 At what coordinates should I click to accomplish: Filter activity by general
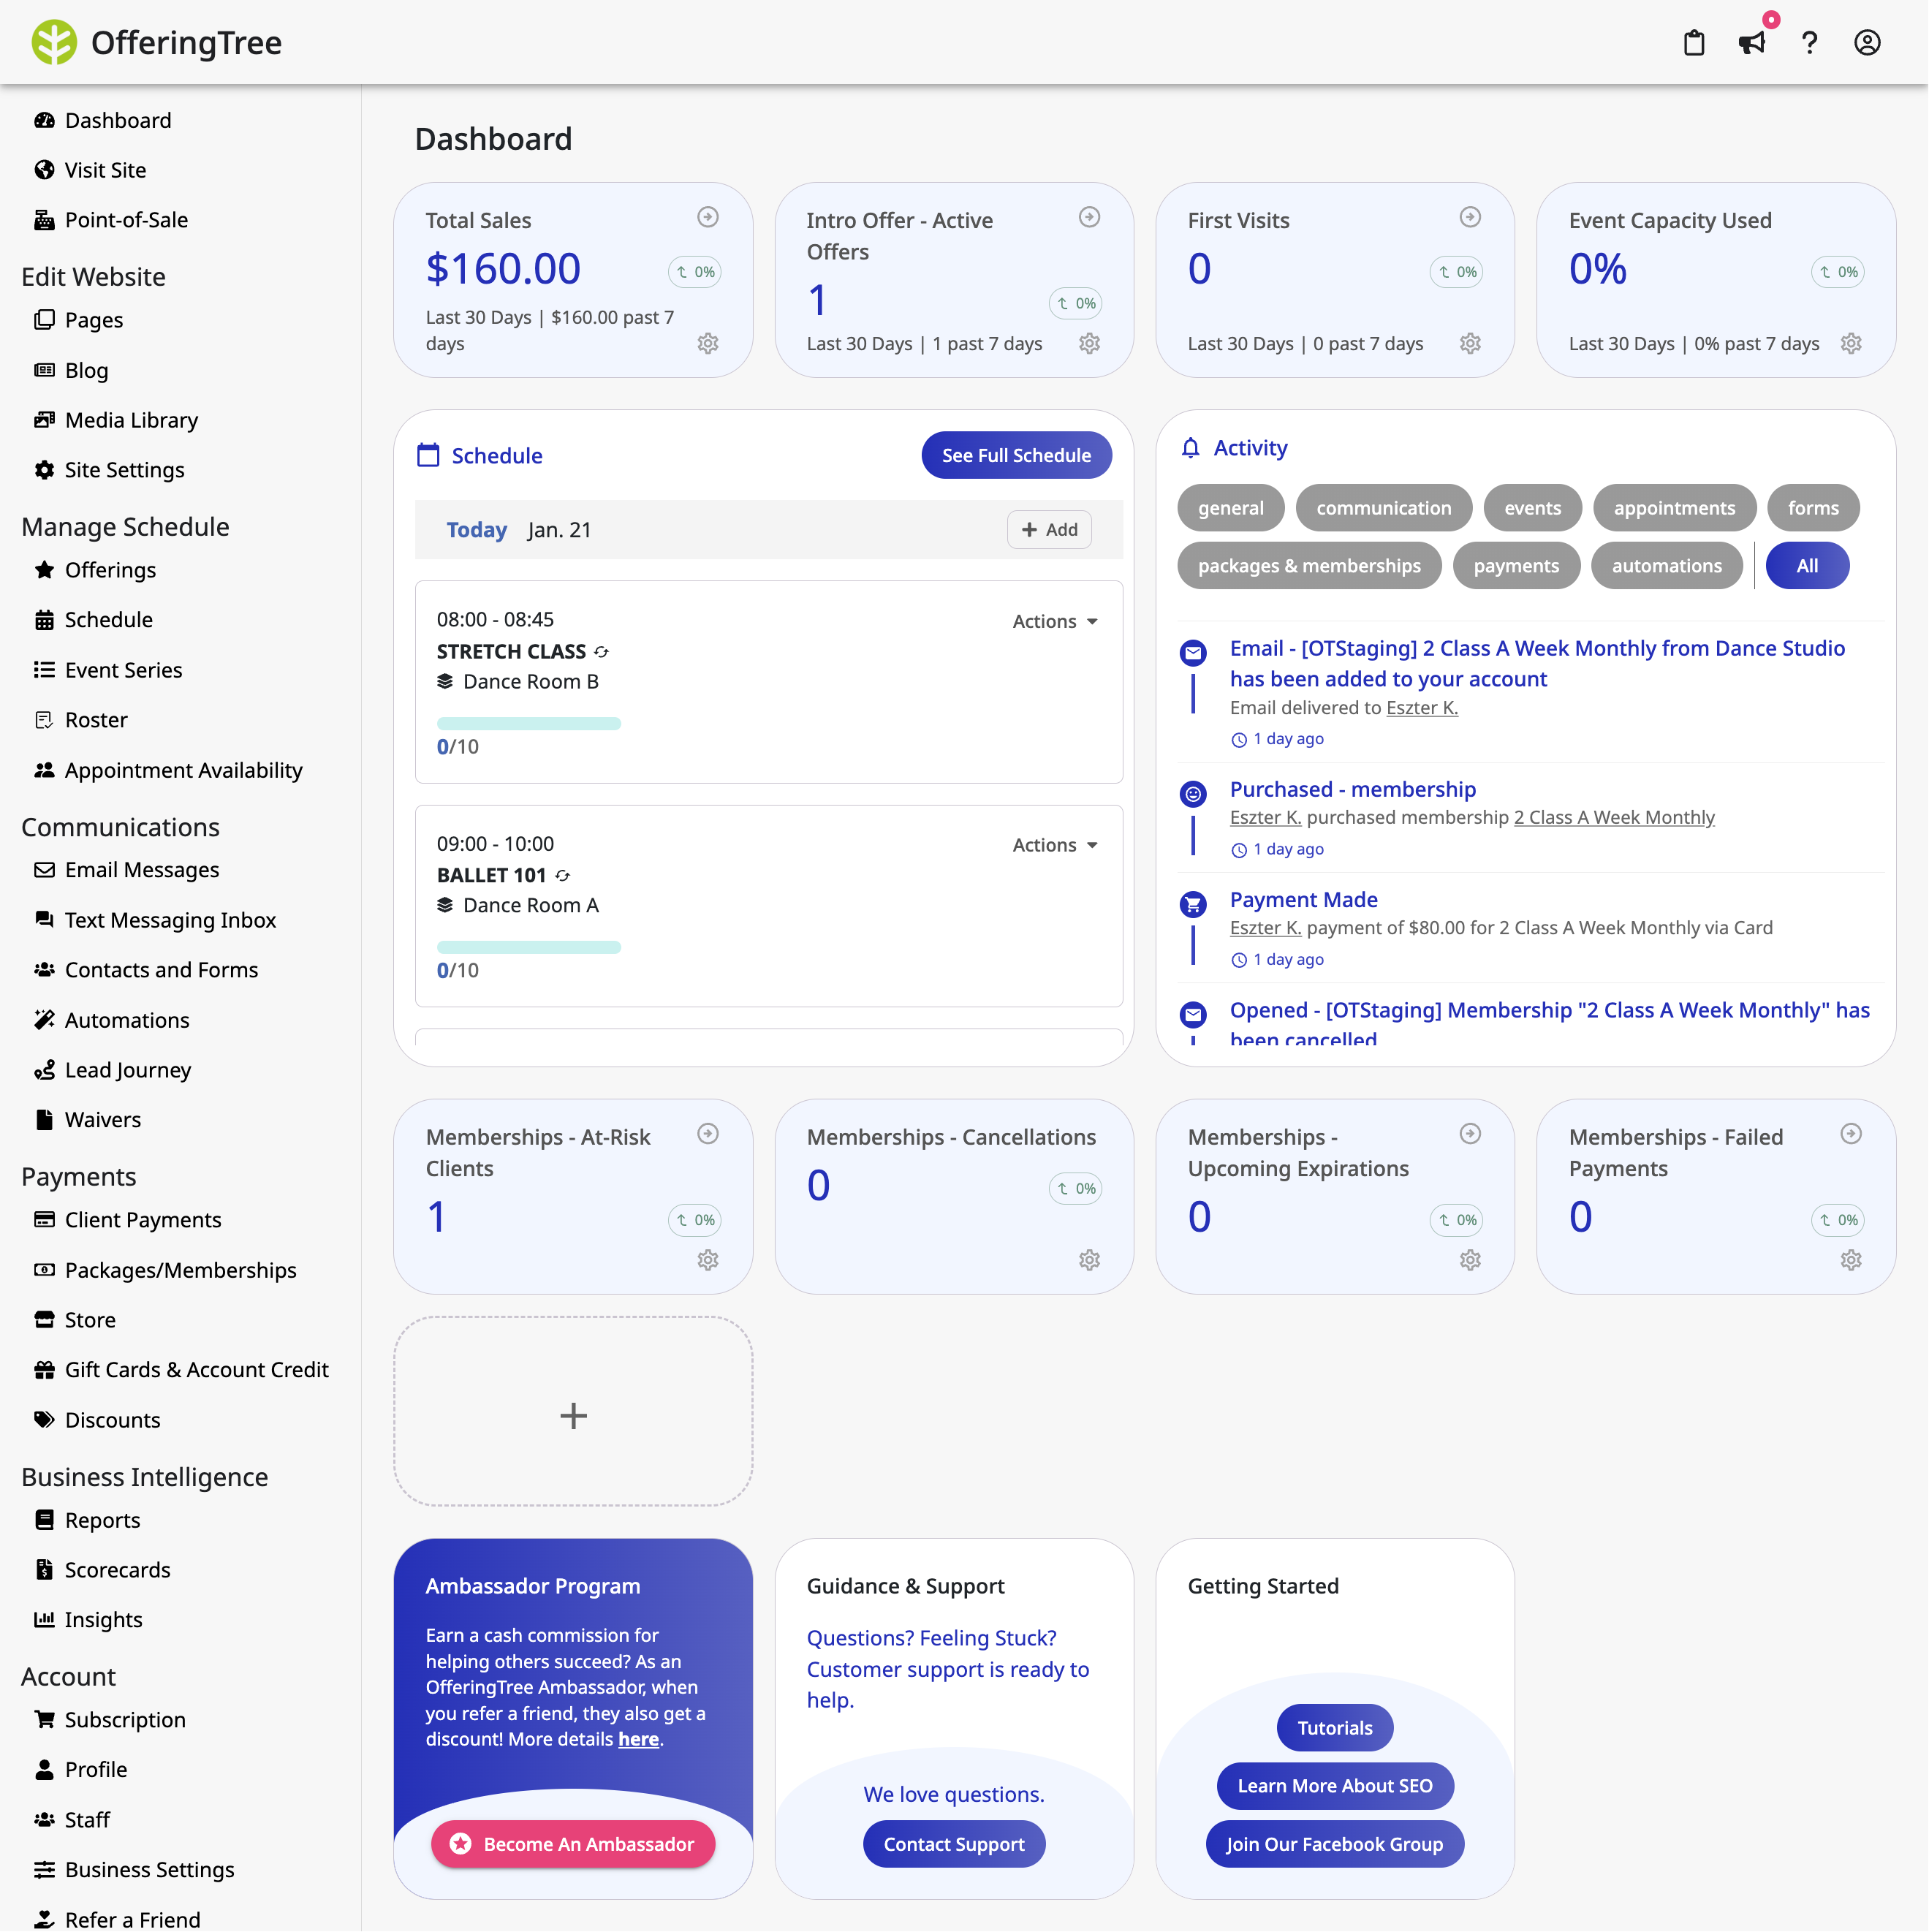point(1230,508)
